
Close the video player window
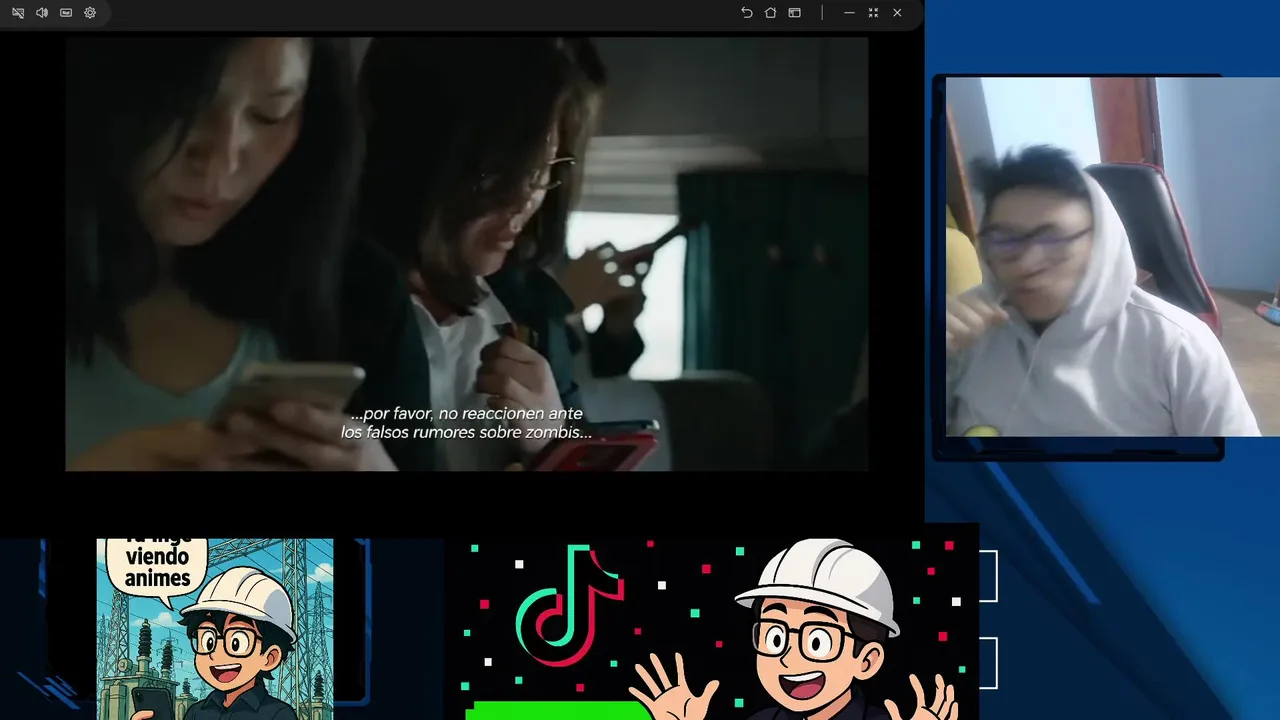pyautogui.click(x=897, y=13)
